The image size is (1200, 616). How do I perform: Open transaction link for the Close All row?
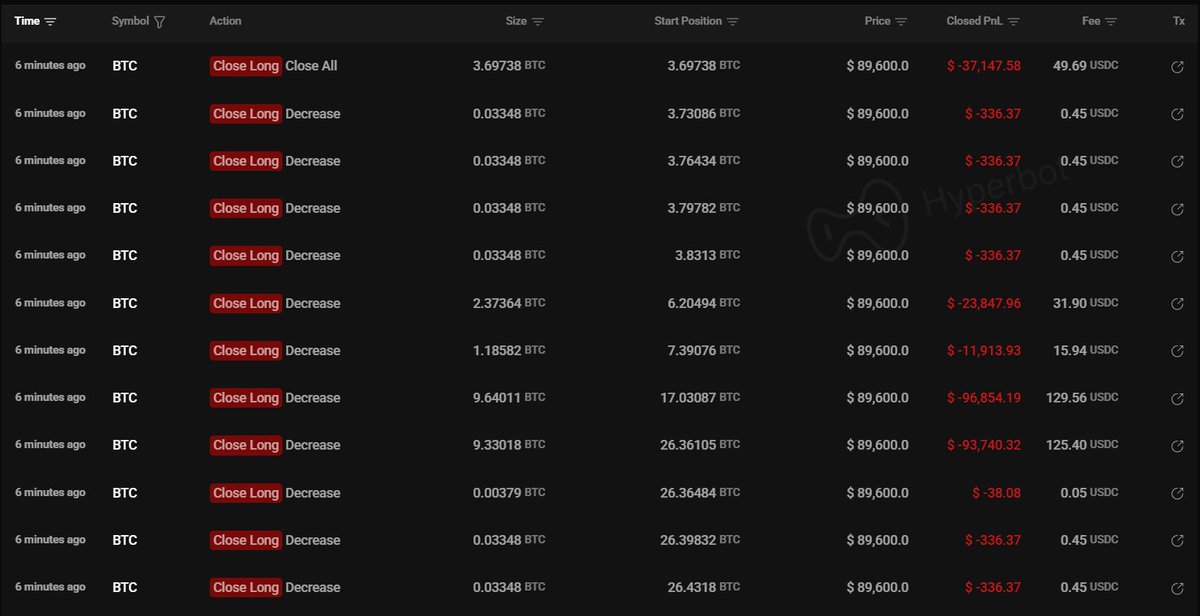click(x=1177, y=67)
